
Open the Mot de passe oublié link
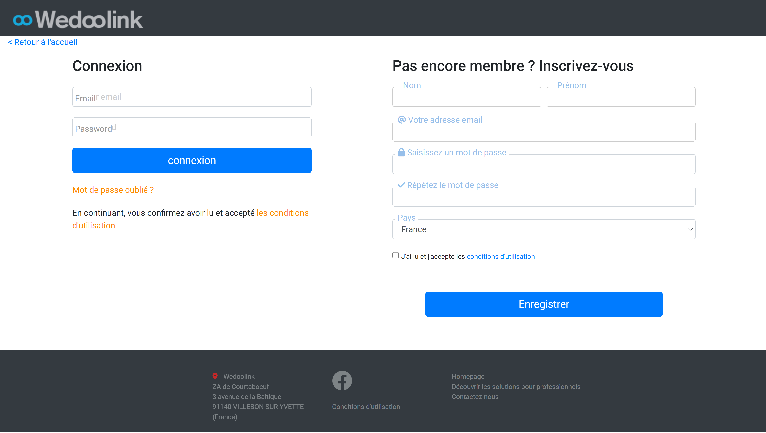(x=113, y=190)
